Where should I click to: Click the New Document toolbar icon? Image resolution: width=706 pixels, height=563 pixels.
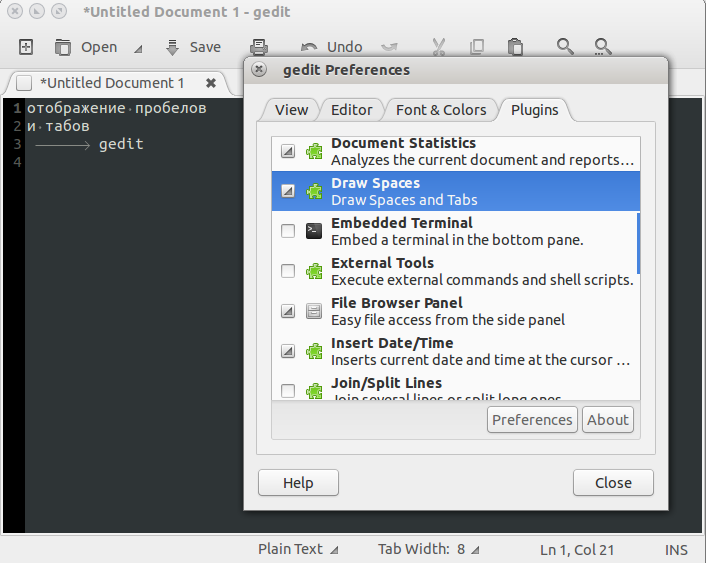[27, 47]
